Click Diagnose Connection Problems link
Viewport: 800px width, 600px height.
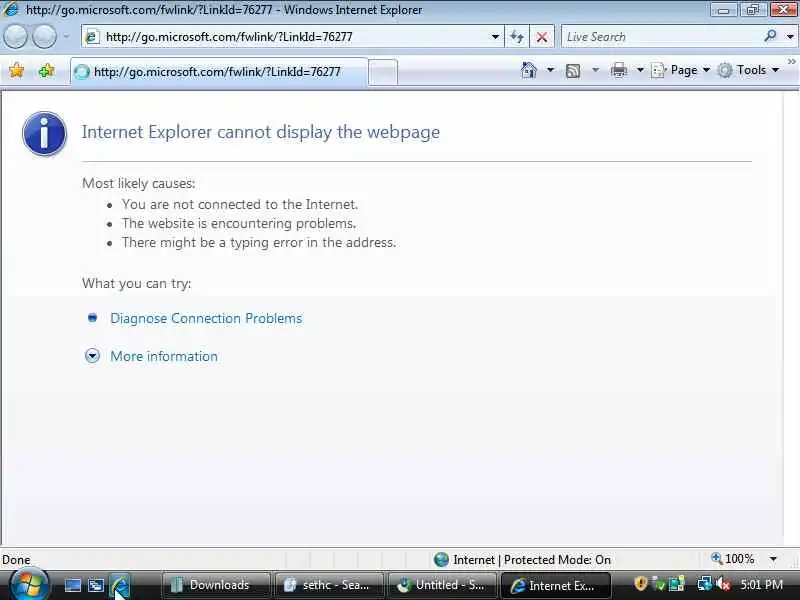pyautogui.click(x=206, y=318)
